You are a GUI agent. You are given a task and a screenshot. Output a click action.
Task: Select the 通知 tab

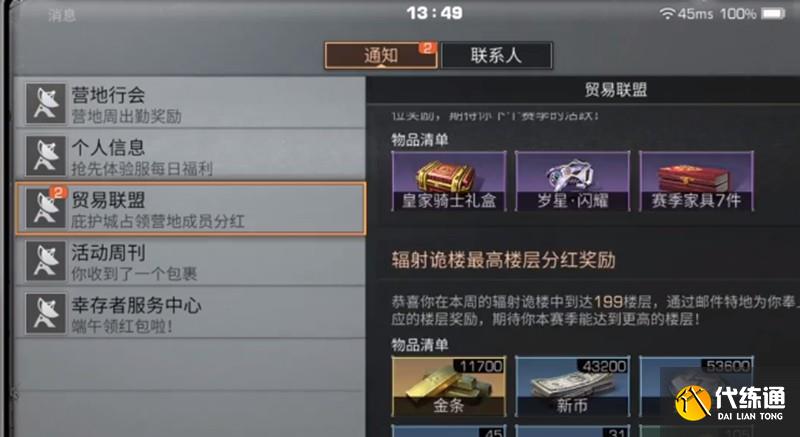(381, 55)
